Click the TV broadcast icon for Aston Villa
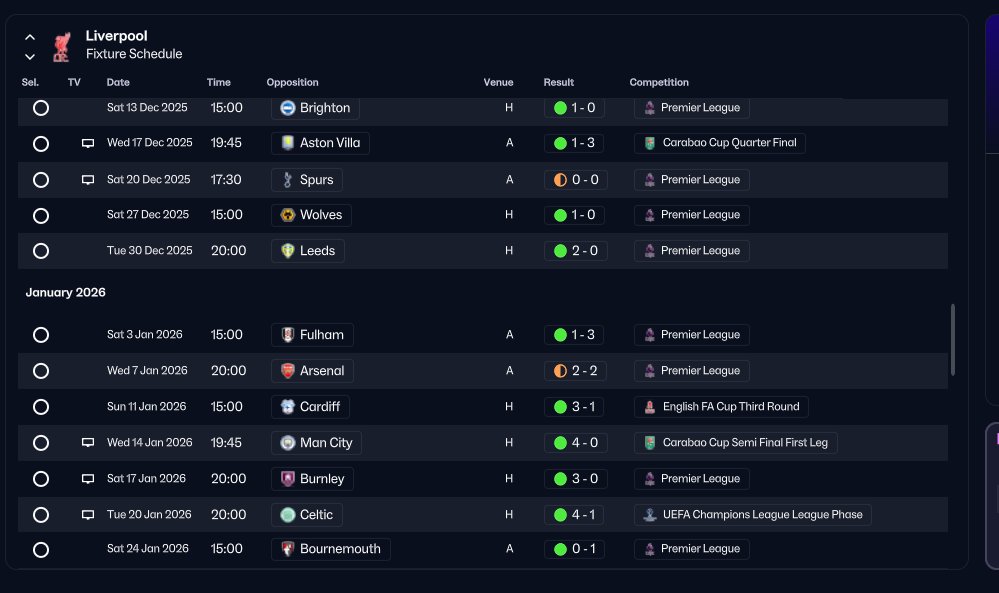This screenshot has height=593, width=999. (88, 143)
